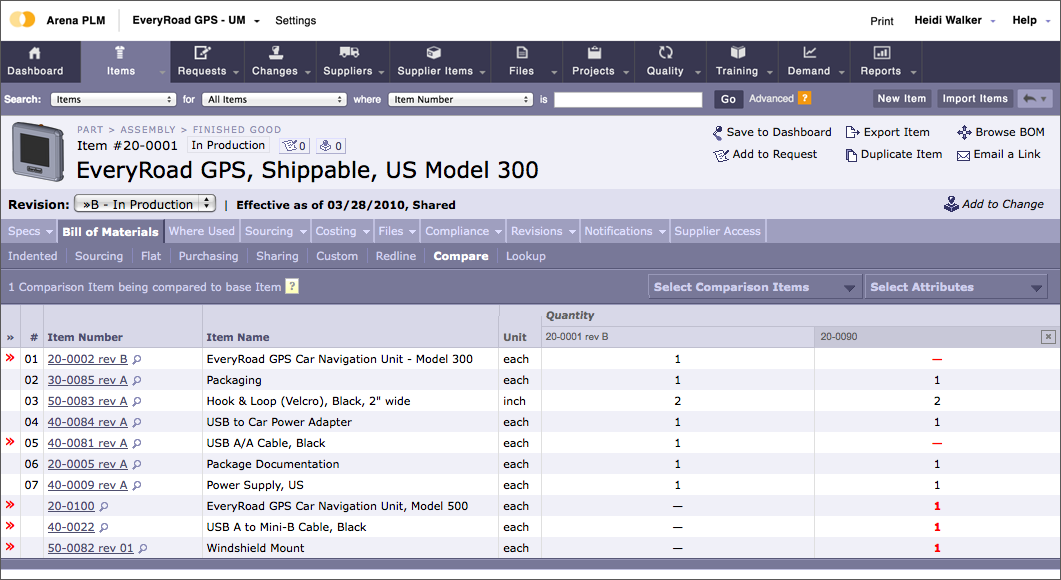This screenshot has width=1061, height=580.
Task: Click the Print link
Action: coord(882,21)
